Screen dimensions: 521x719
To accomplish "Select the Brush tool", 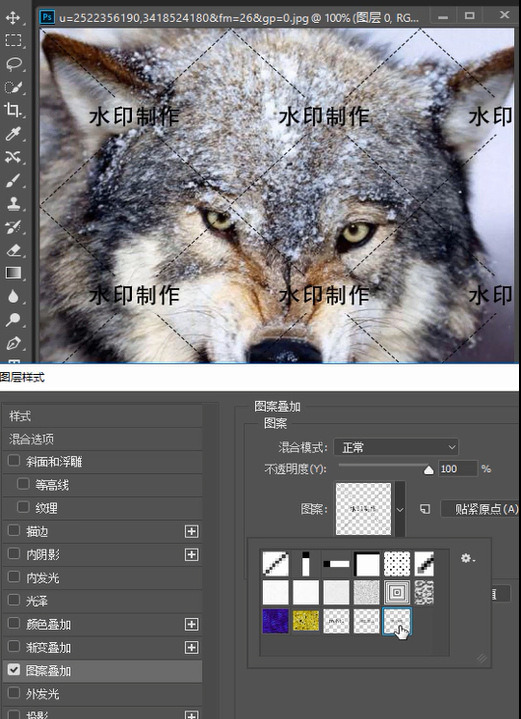I will click(13, 180).
